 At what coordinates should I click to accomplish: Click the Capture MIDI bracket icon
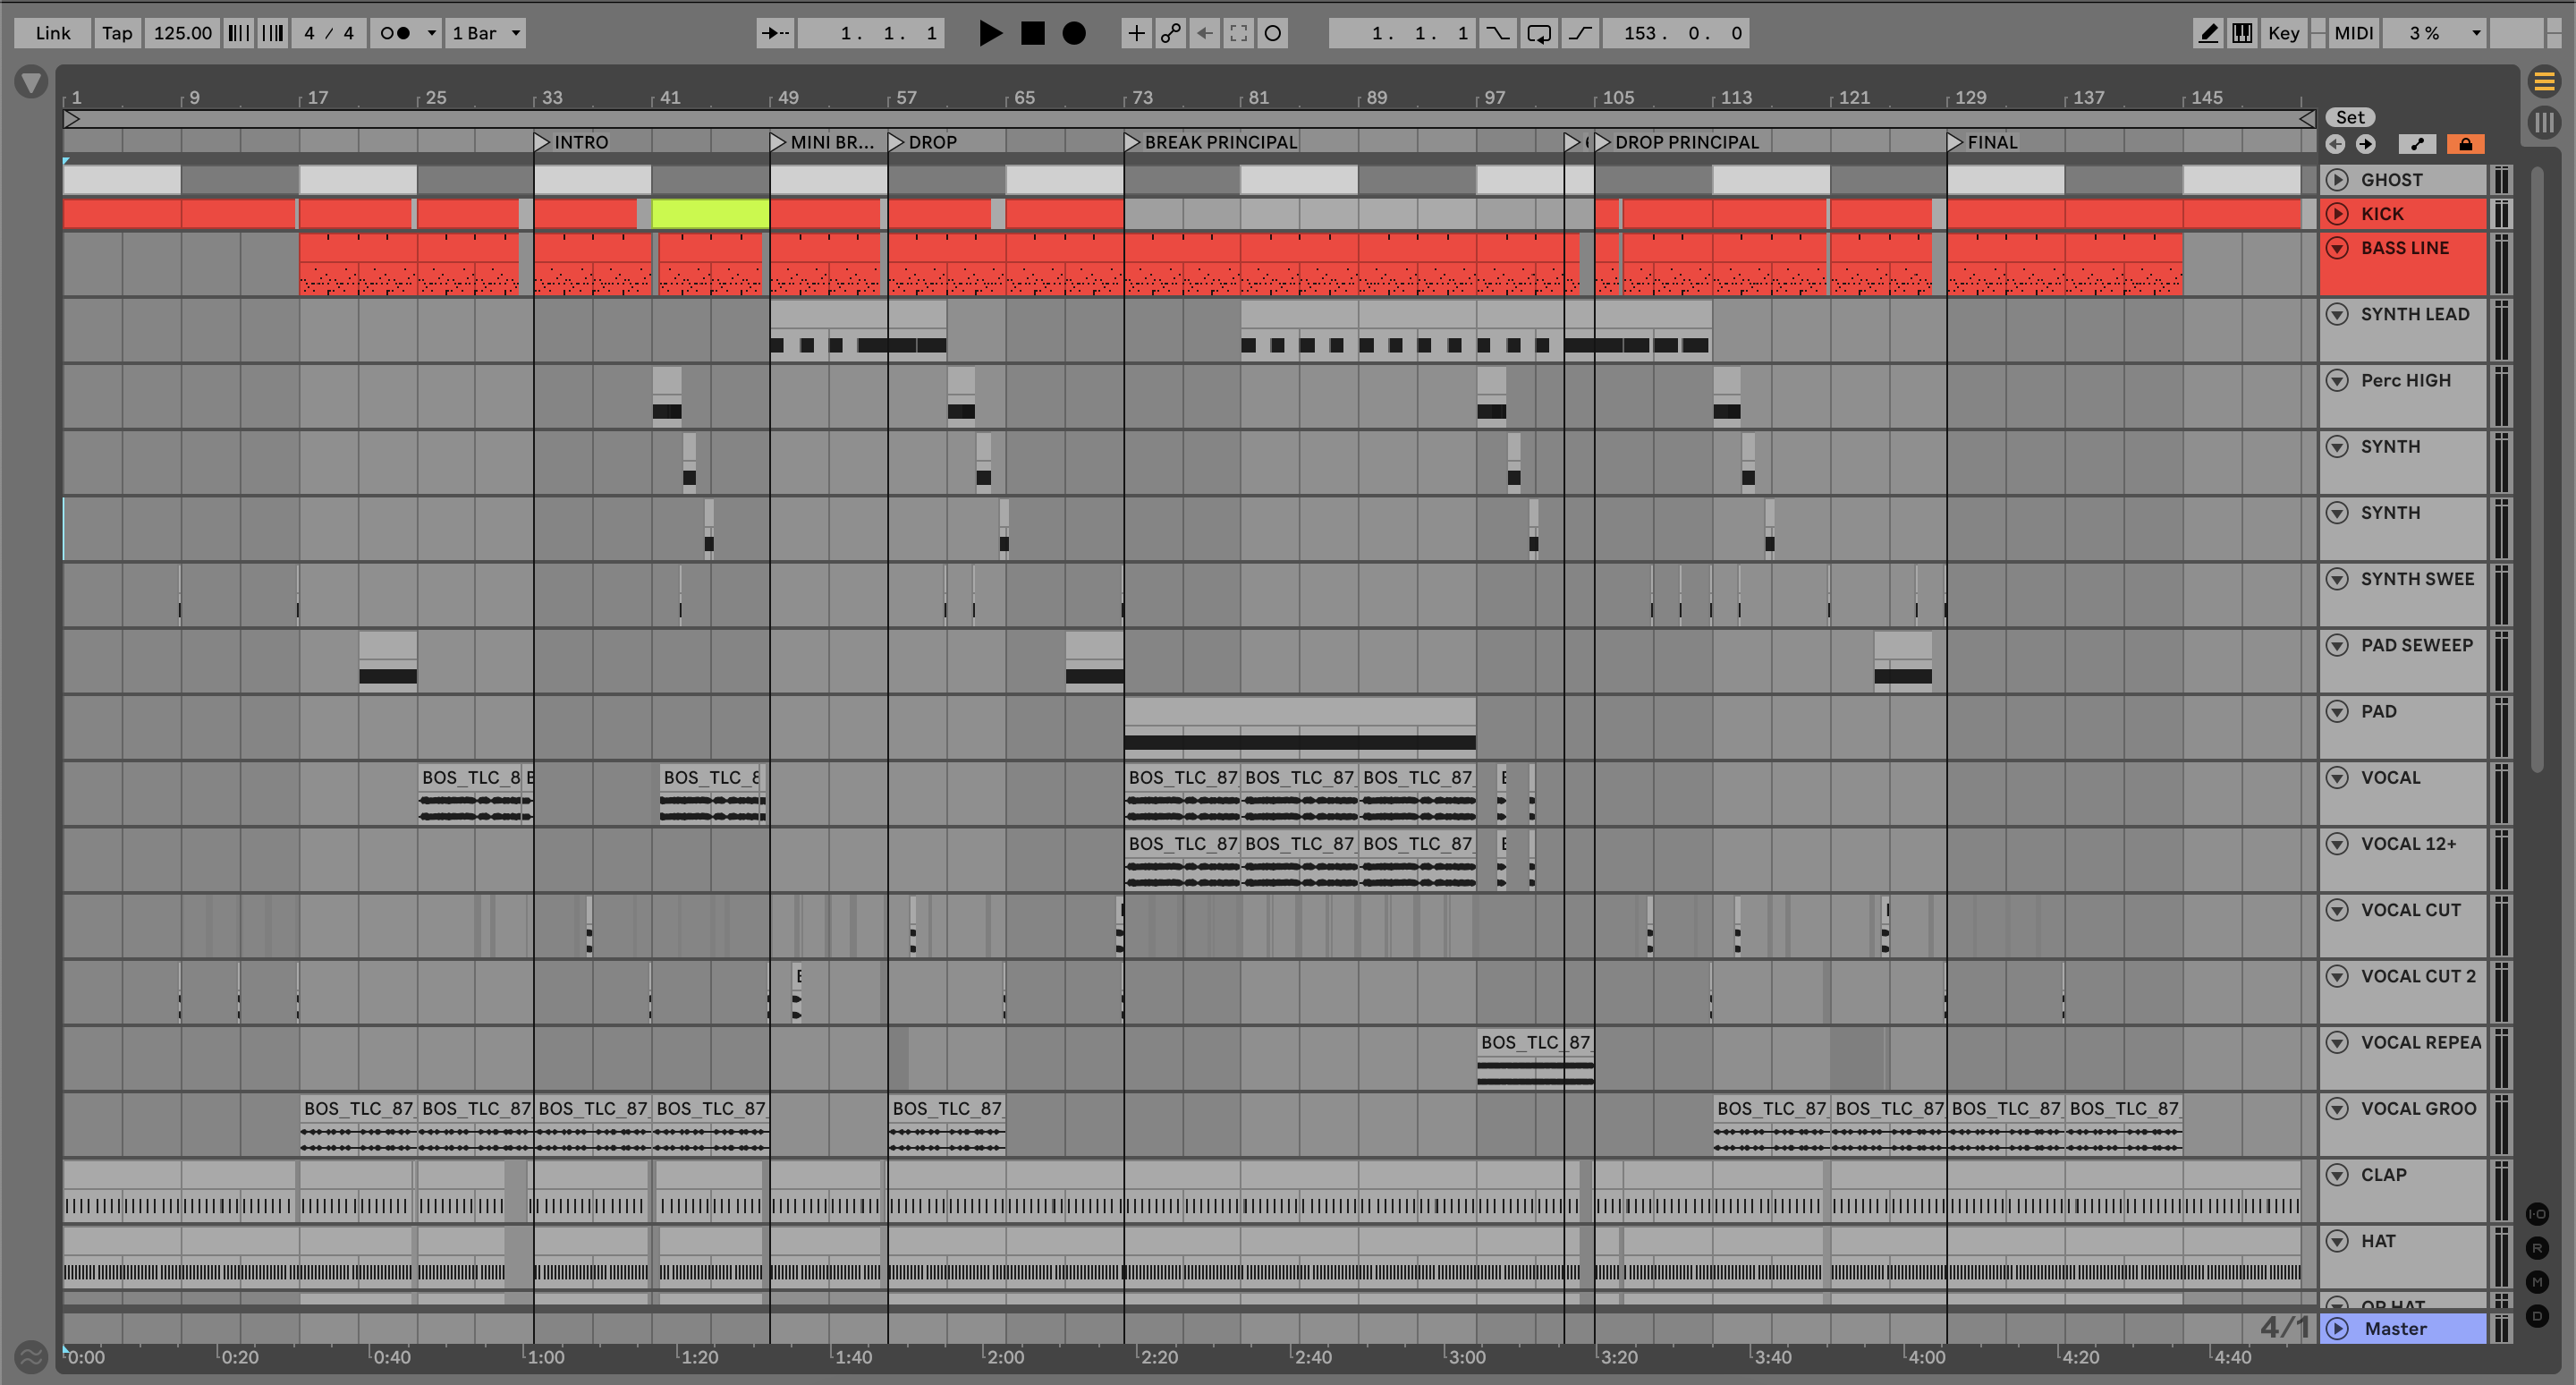1239,33
